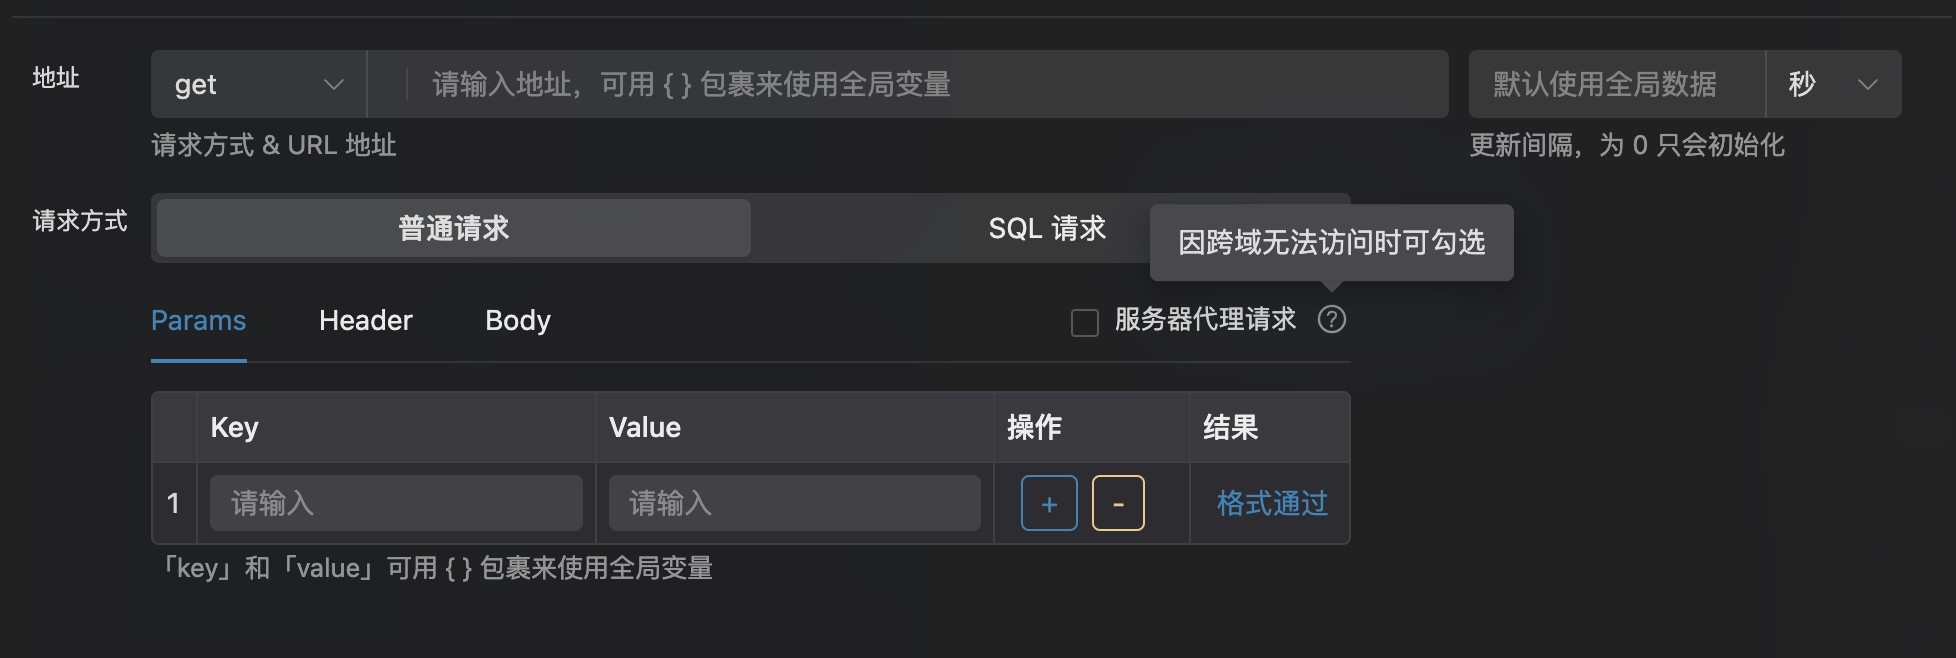Screen dimensions: 1956x658
Task: Click the help question mark icon
Action: pos(1331,320)
